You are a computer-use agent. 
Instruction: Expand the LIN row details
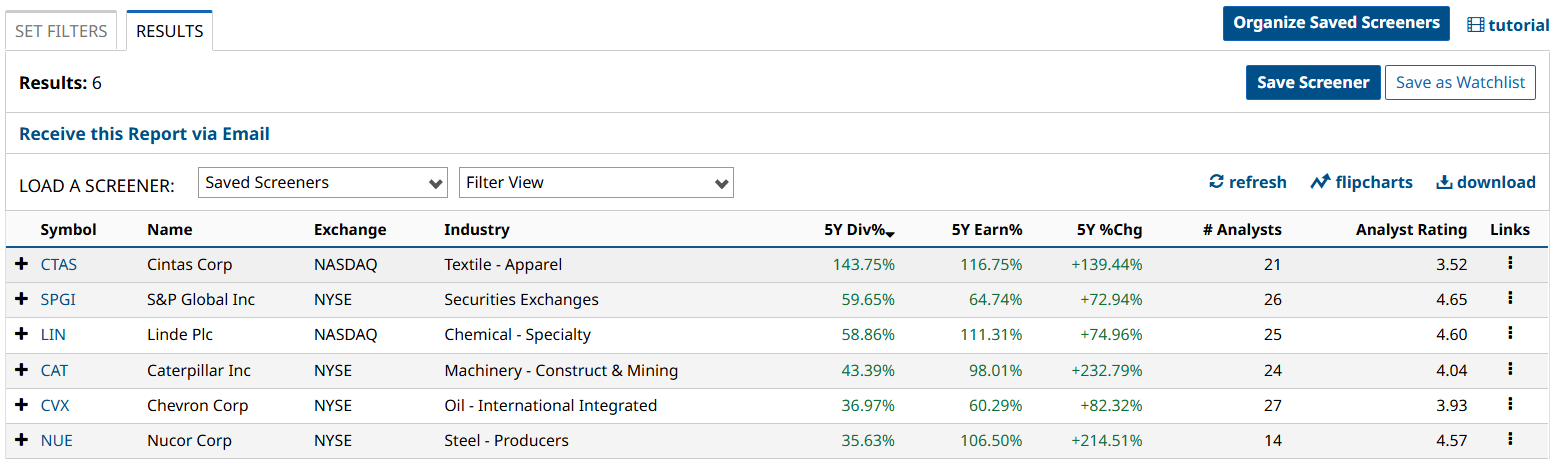22,334
